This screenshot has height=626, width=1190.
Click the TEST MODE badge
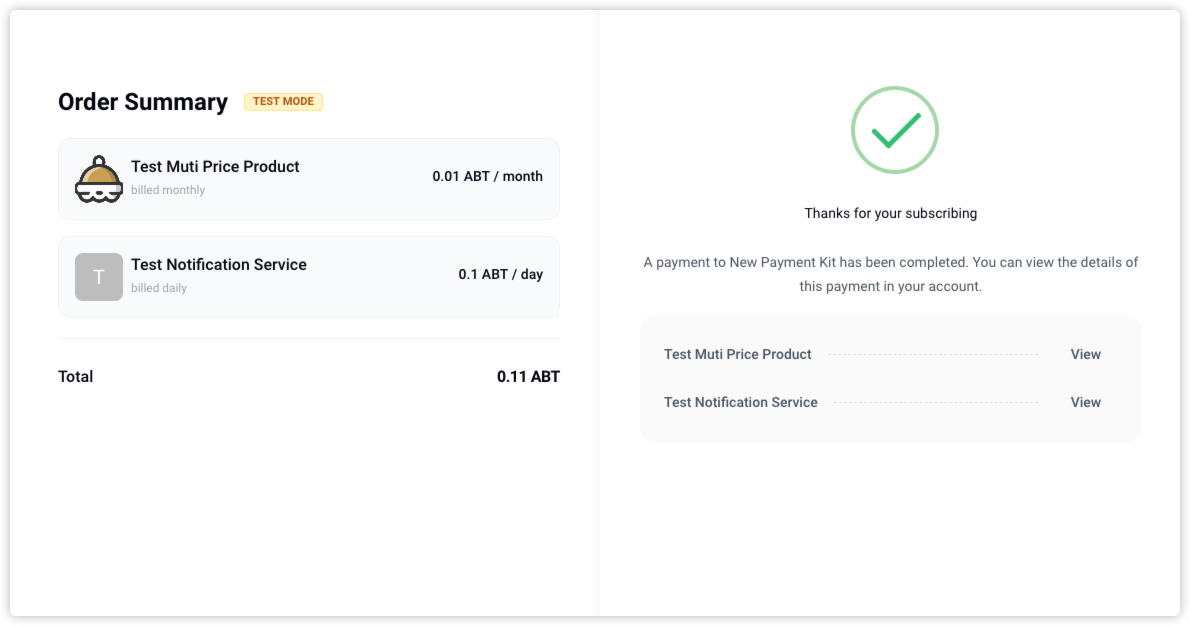click(283, 101)
